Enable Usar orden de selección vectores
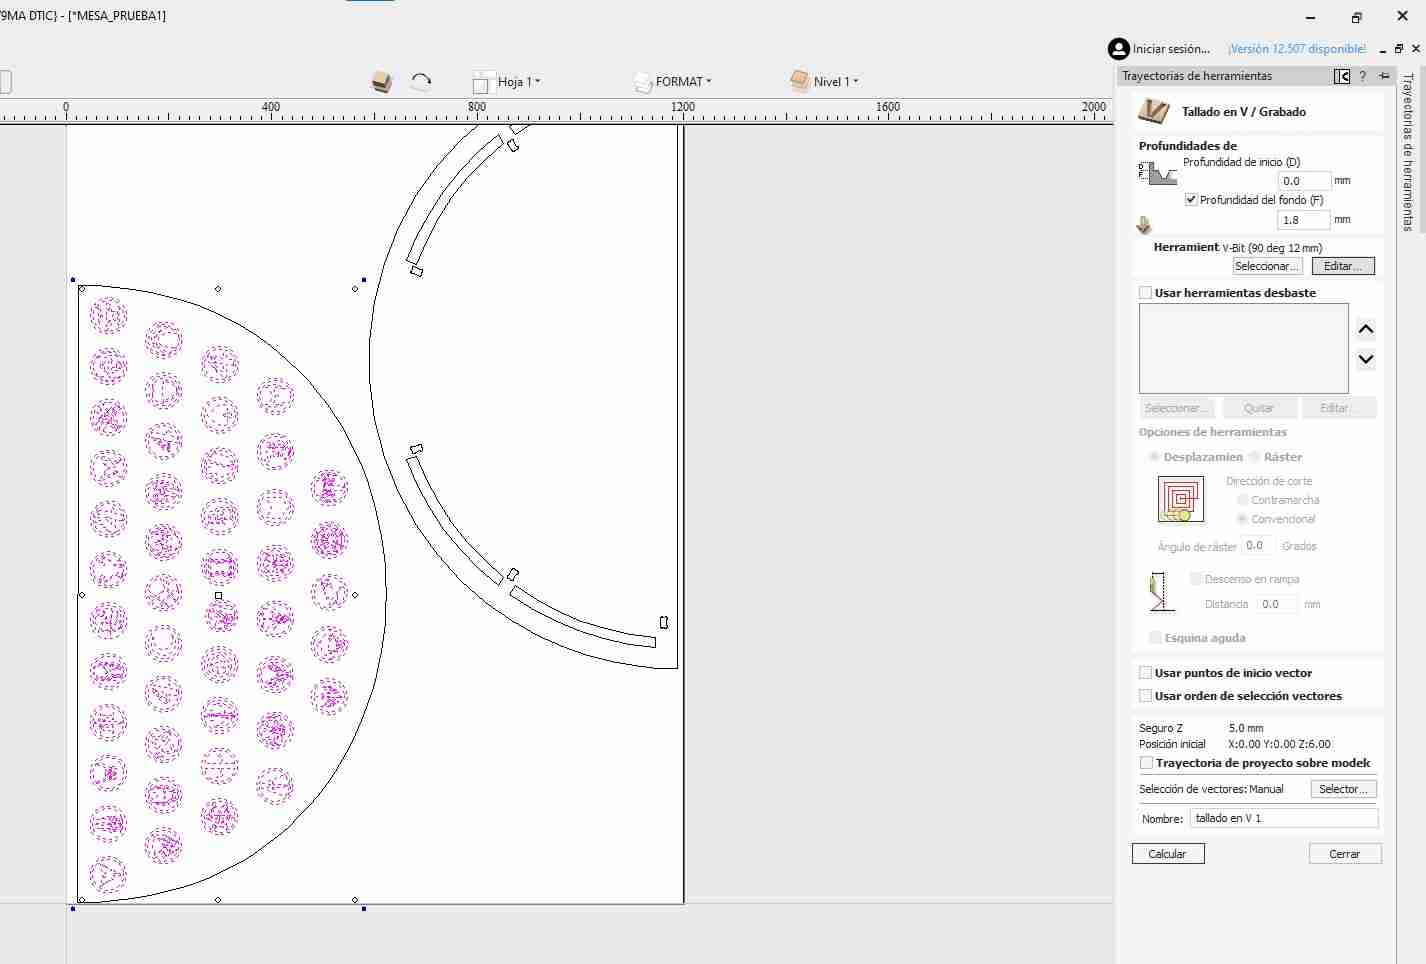 1146,696
